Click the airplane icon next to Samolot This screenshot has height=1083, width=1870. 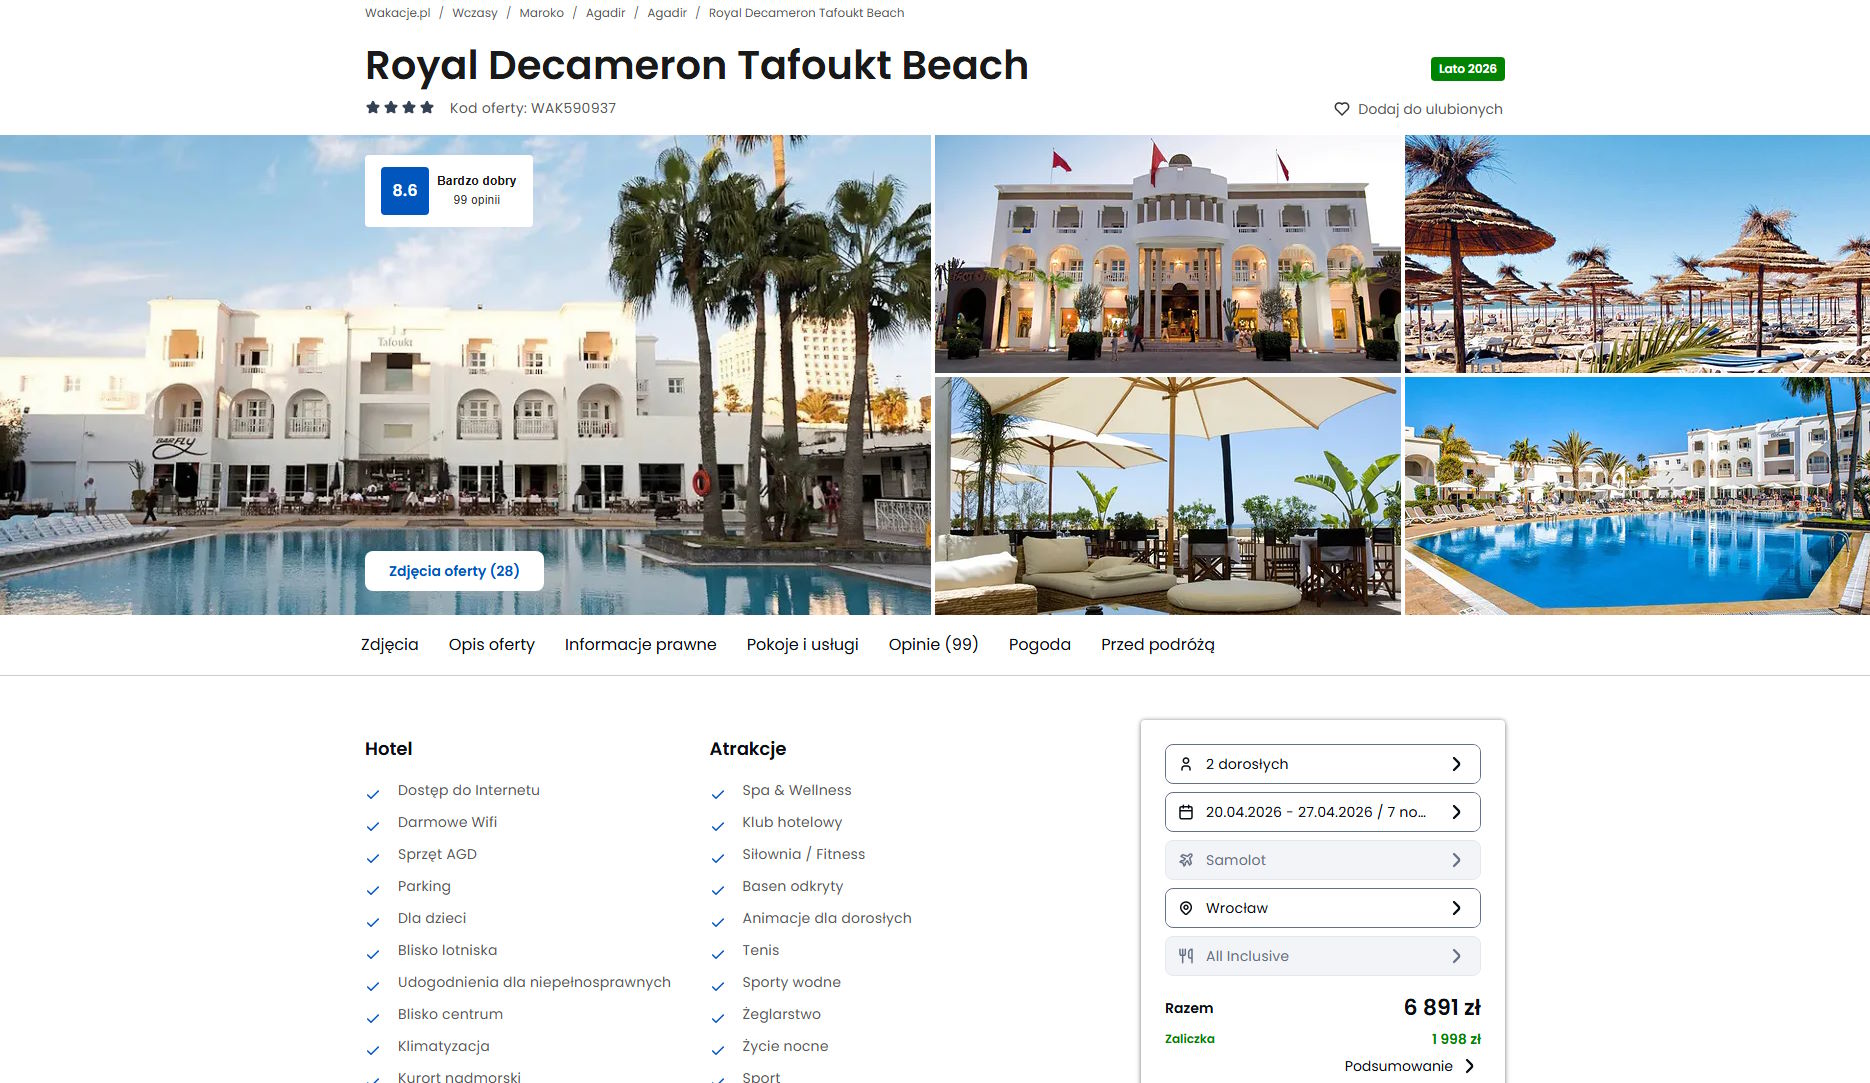pos(1186,860)
